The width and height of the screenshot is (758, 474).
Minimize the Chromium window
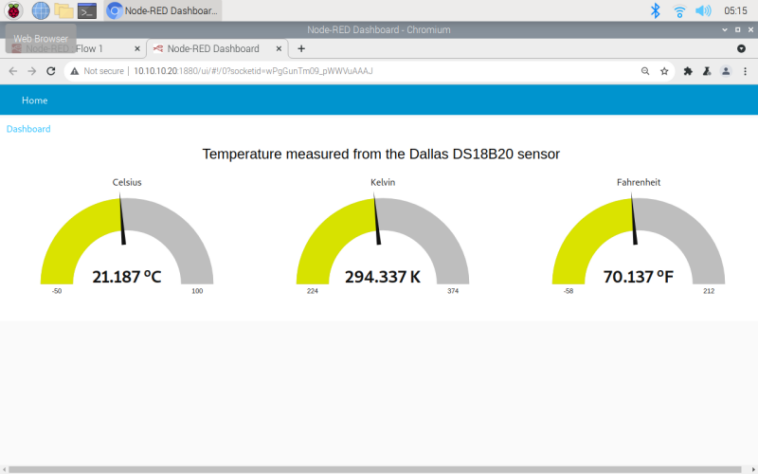pyautogui.click(x=725, y=29)
